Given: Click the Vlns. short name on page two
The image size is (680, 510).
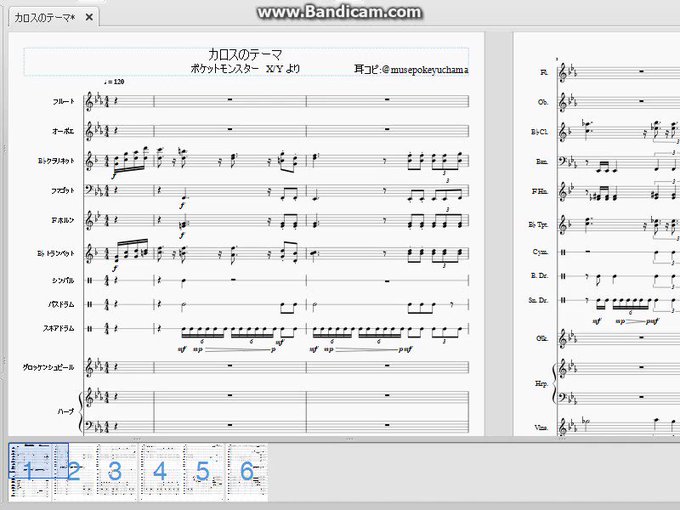Looking at the screenshot, I should [541, 427].
